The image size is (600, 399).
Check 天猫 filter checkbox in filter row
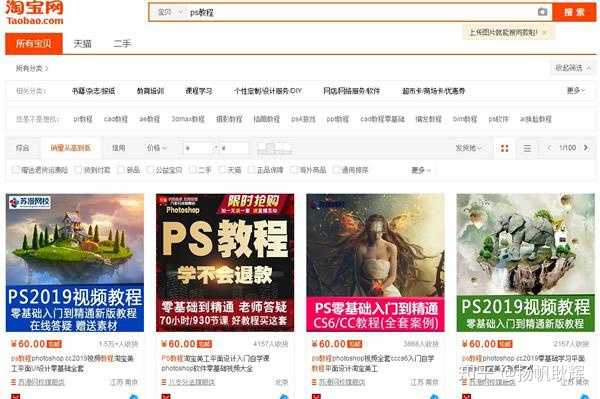pos(222,170)
